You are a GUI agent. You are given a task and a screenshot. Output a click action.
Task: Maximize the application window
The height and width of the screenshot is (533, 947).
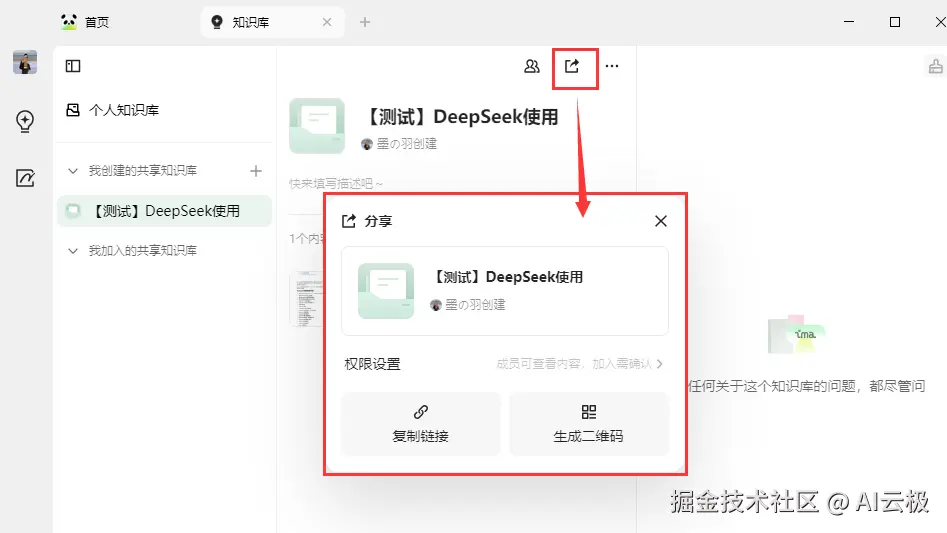point(895,22)
